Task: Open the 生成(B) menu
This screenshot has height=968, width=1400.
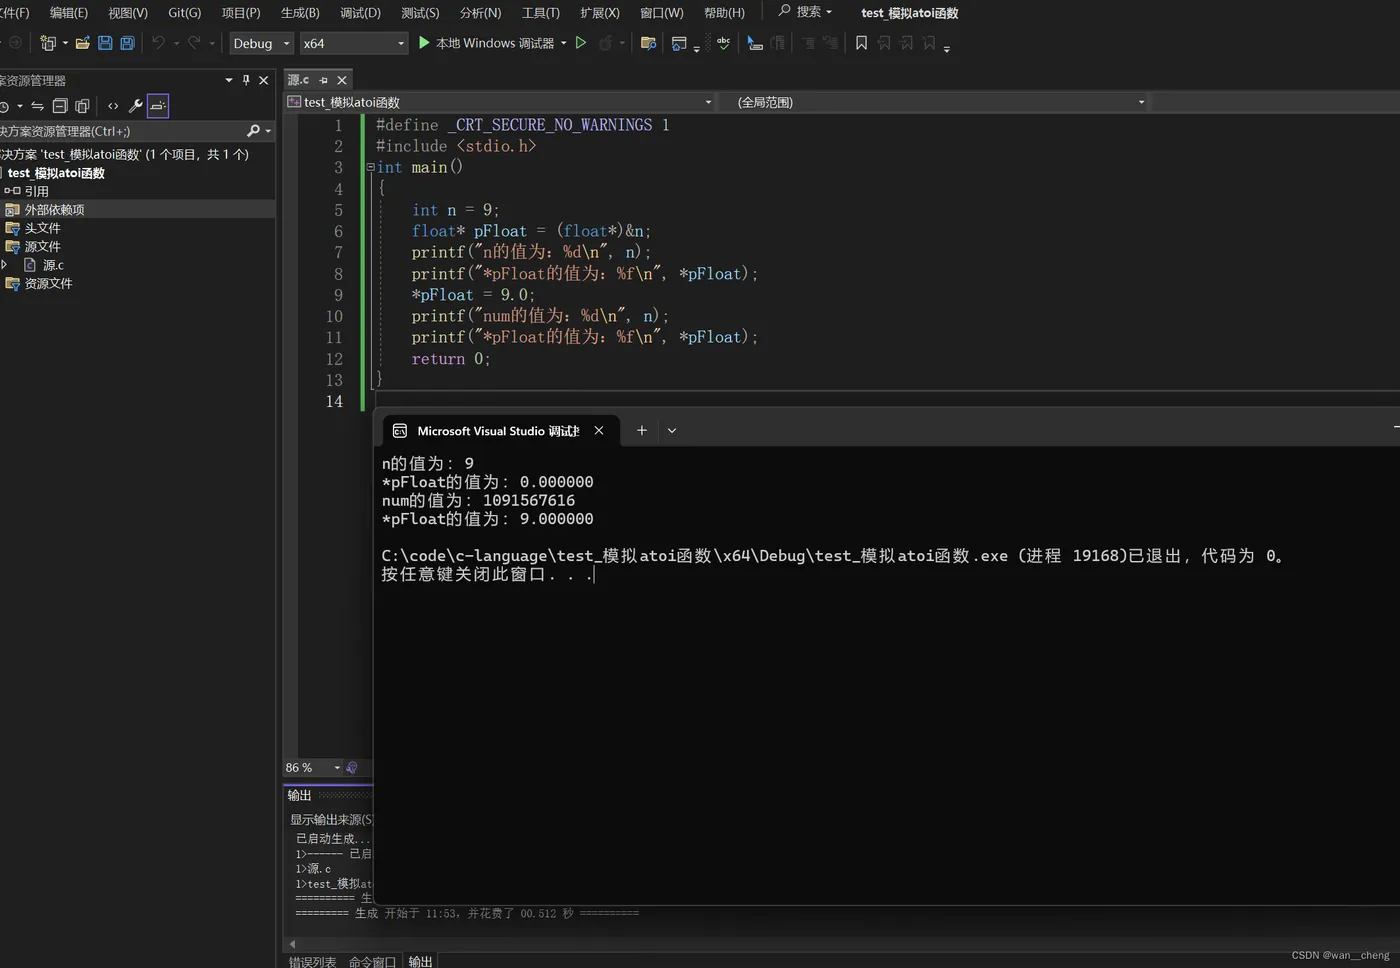Action: tap(300, 12)
